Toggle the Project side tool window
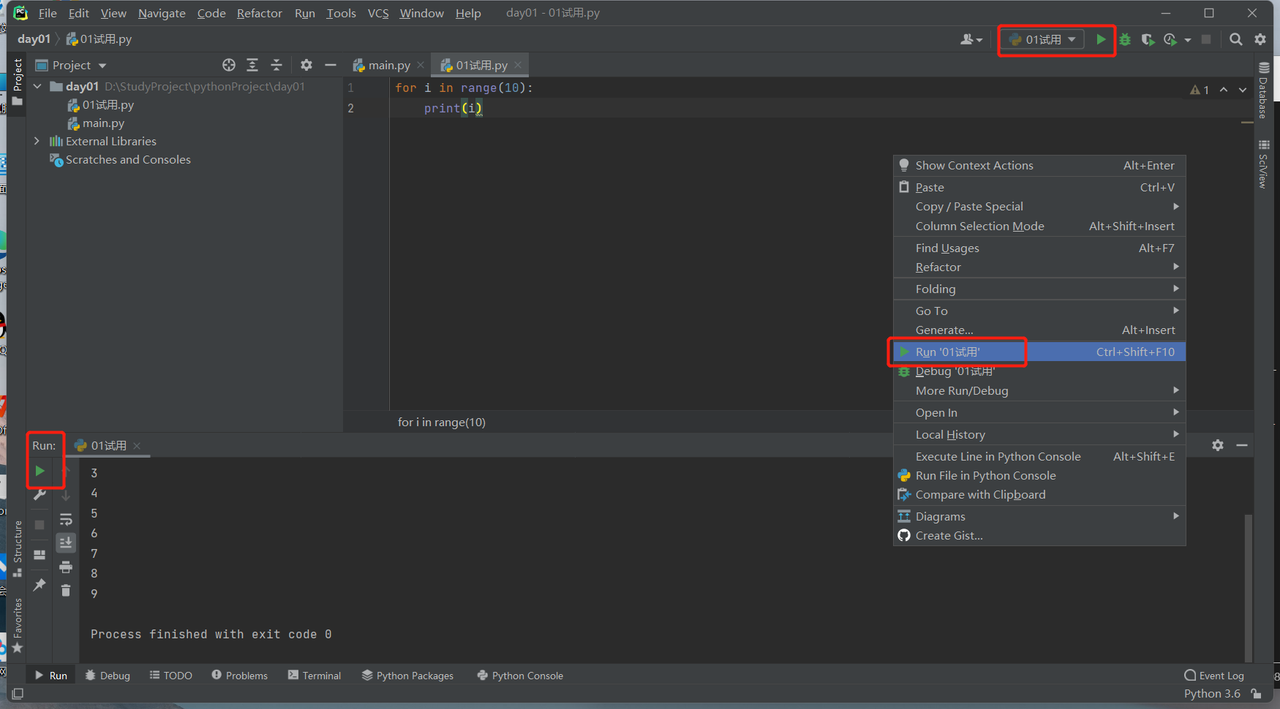Viewport: 1280px width, 709px height. tap(17, 82)
